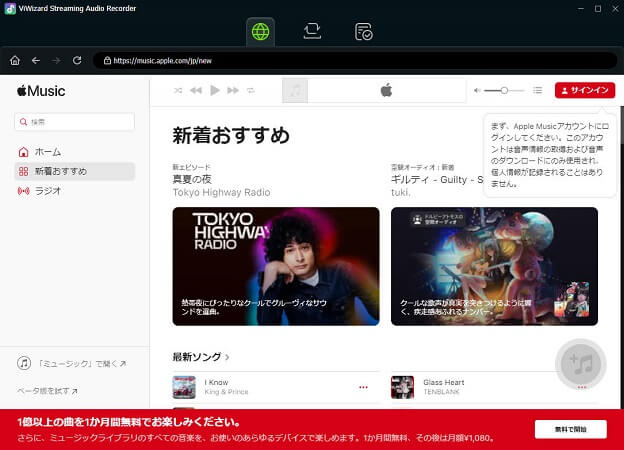Screen dimensions: 624x450
Task: Click the ViWizard app logo icon
Action: [x=10, y=8]
